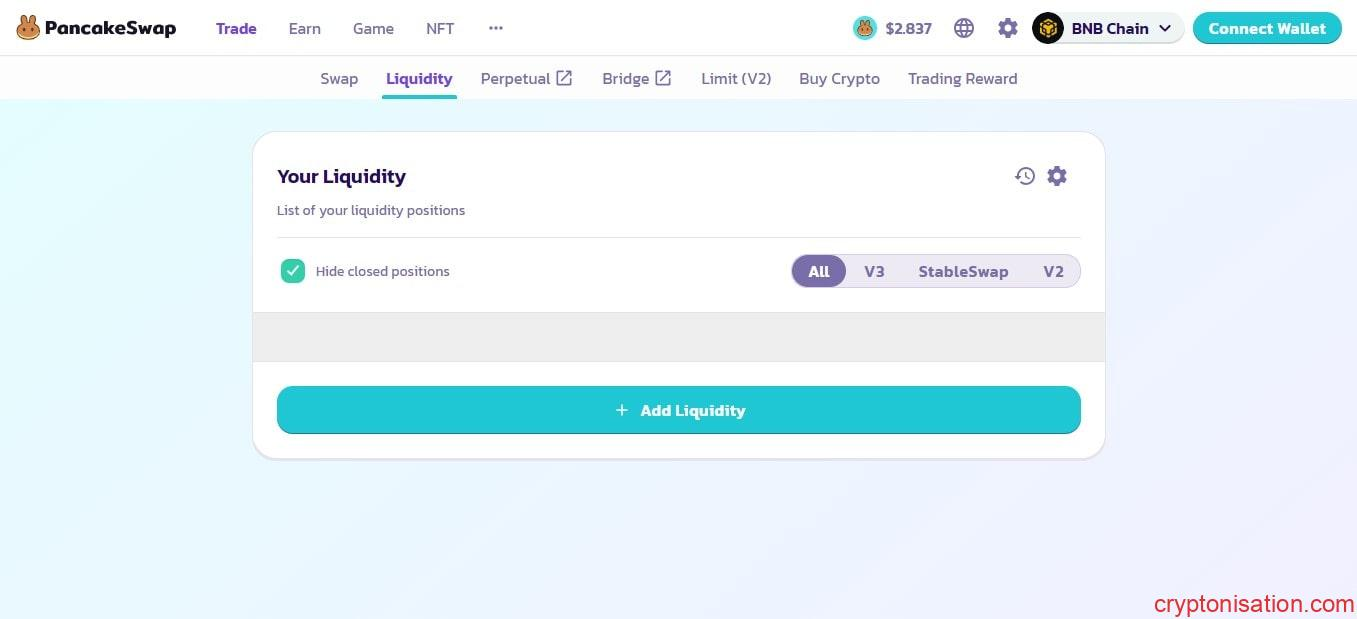1357x619 pixels.
Task: Expand the BNB Chain network dropdown
Action: tap(1164, 28)
